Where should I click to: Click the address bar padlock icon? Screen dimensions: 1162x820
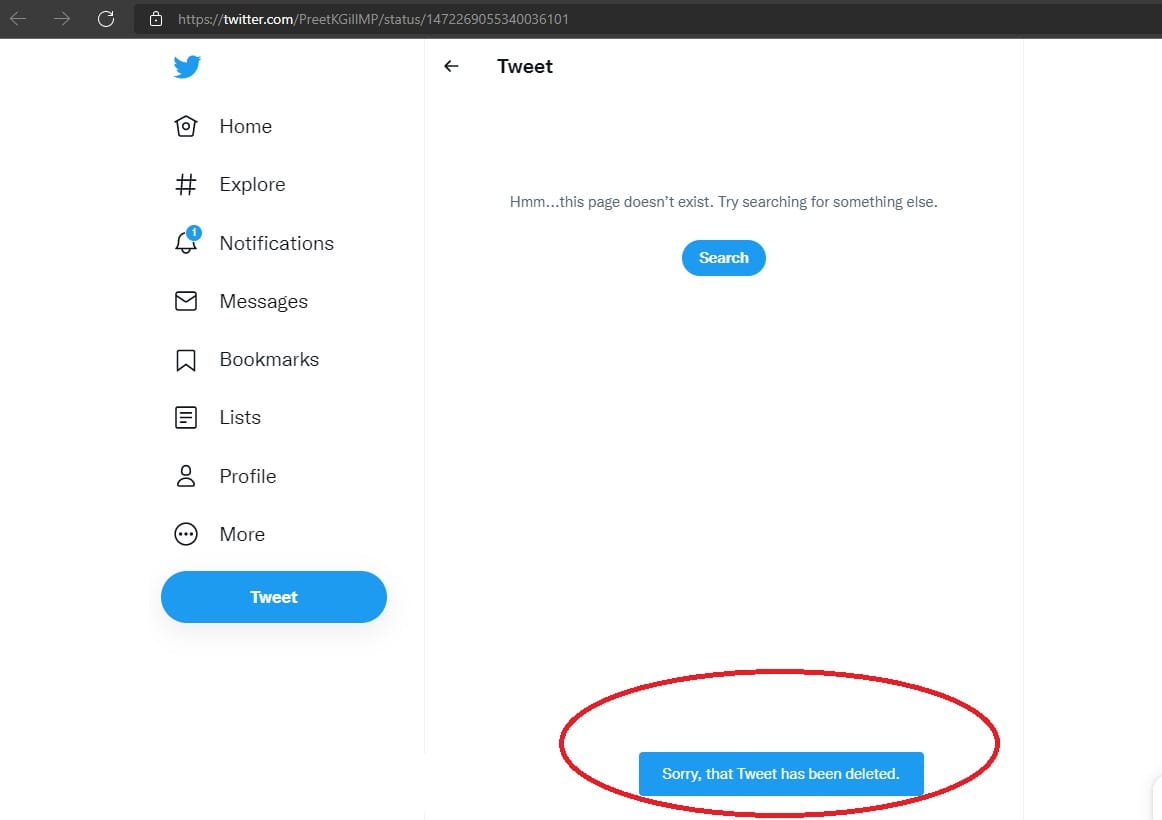155,19
